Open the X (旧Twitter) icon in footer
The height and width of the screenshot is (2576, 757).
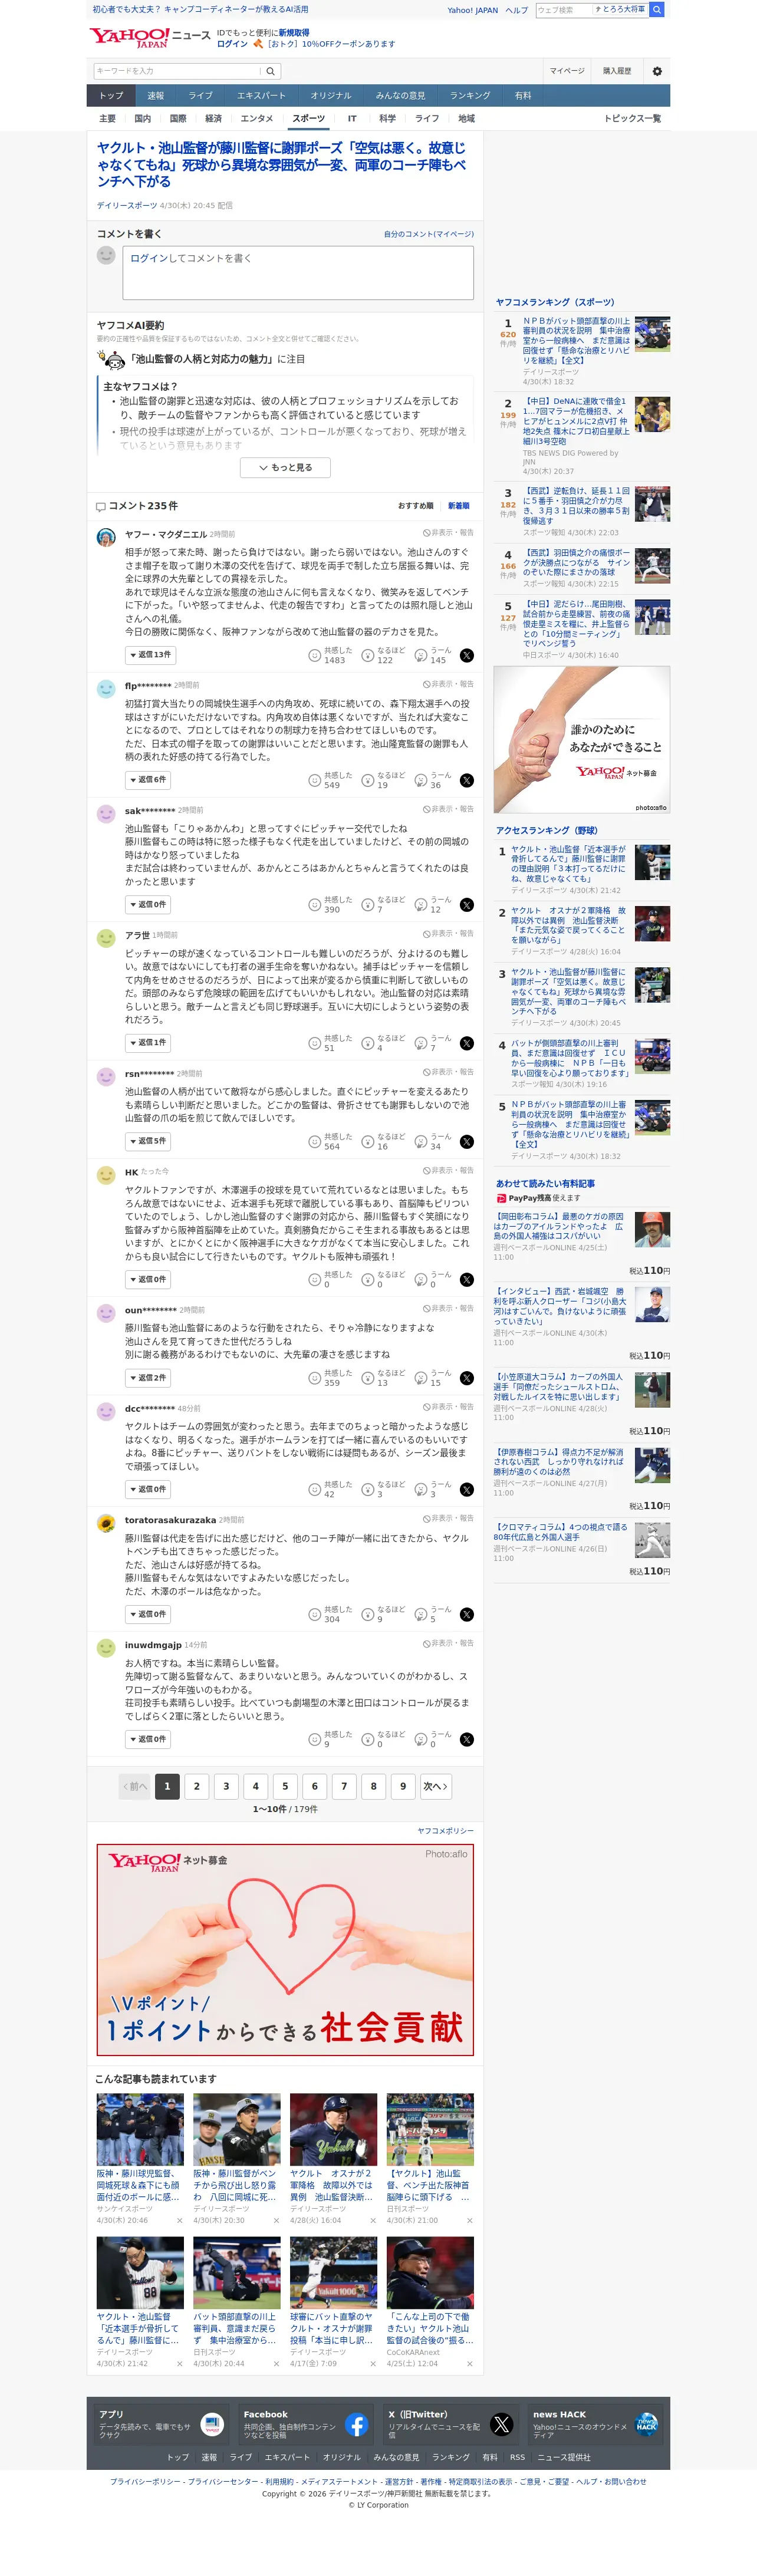(502, 2425)
